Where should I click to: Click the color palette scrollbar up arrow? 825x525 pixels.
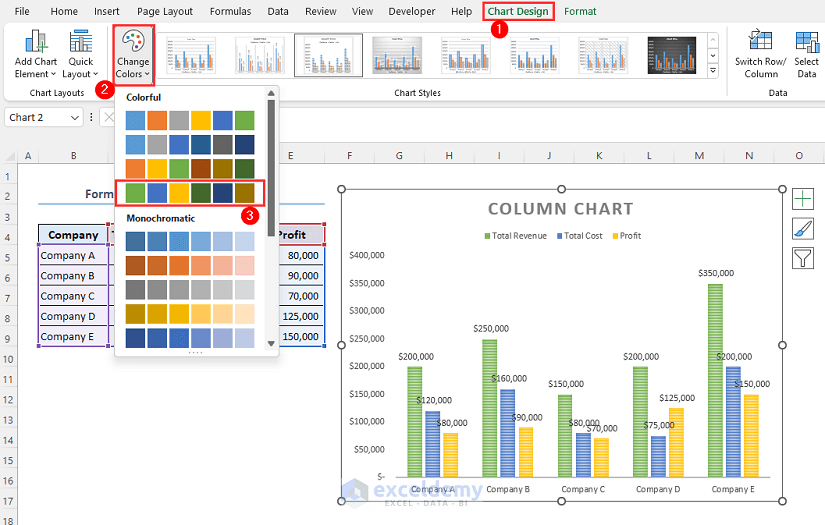[x=271, y=94]
